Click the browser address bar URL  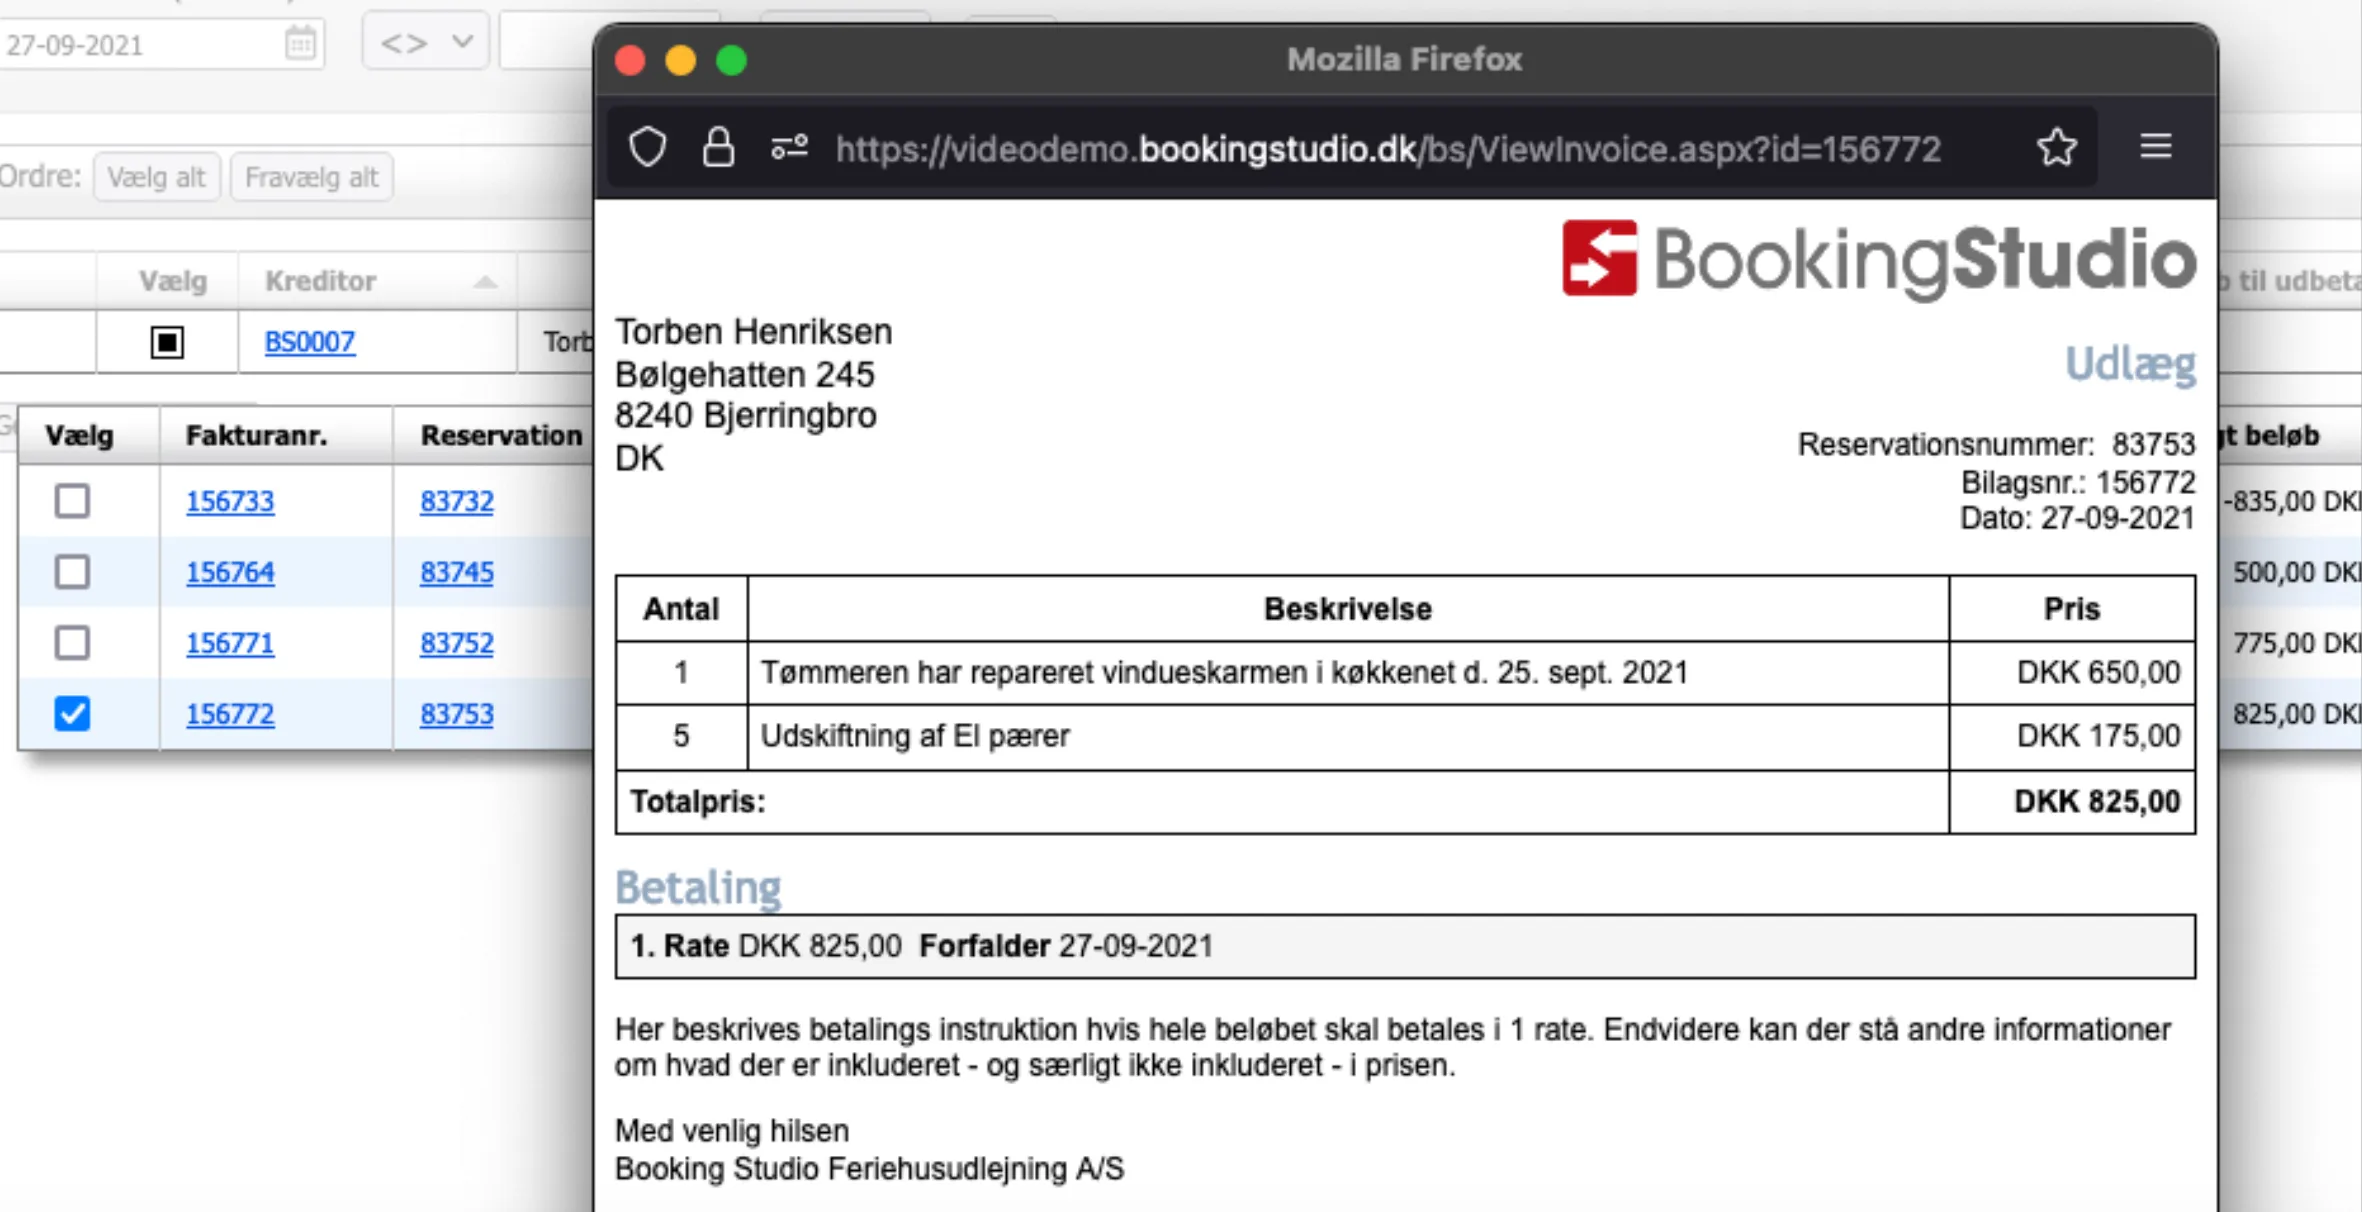[x=1390, y=147]
